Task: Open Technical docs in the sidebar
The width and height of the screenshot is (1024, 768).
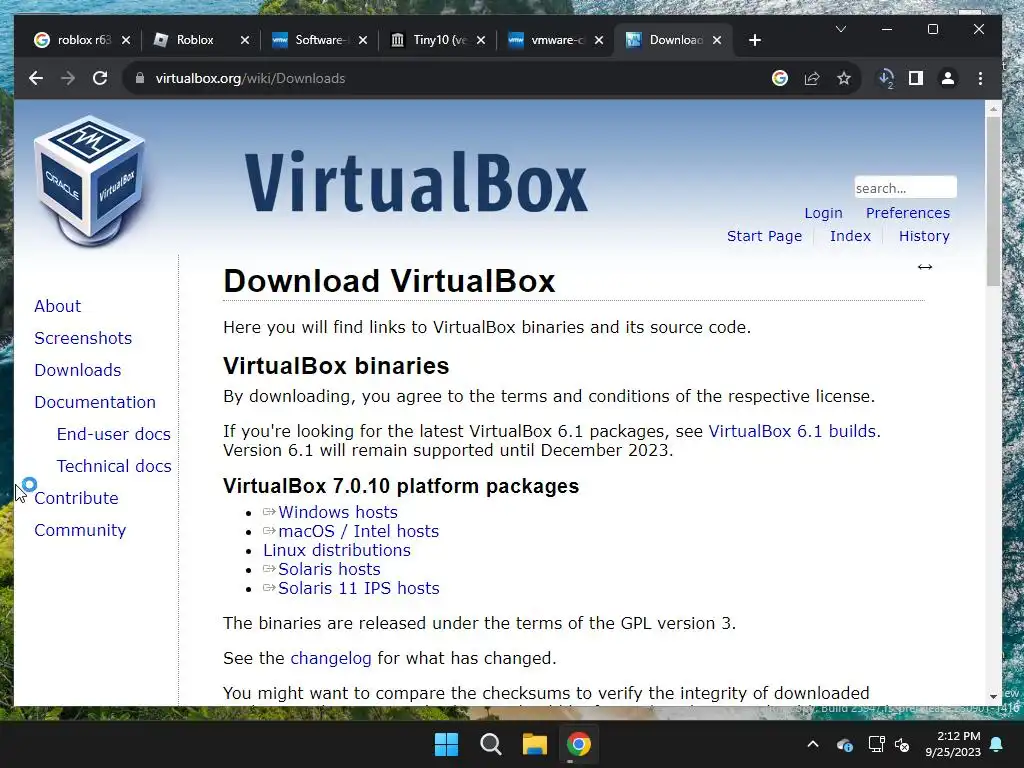Action: tap(114, 466)
